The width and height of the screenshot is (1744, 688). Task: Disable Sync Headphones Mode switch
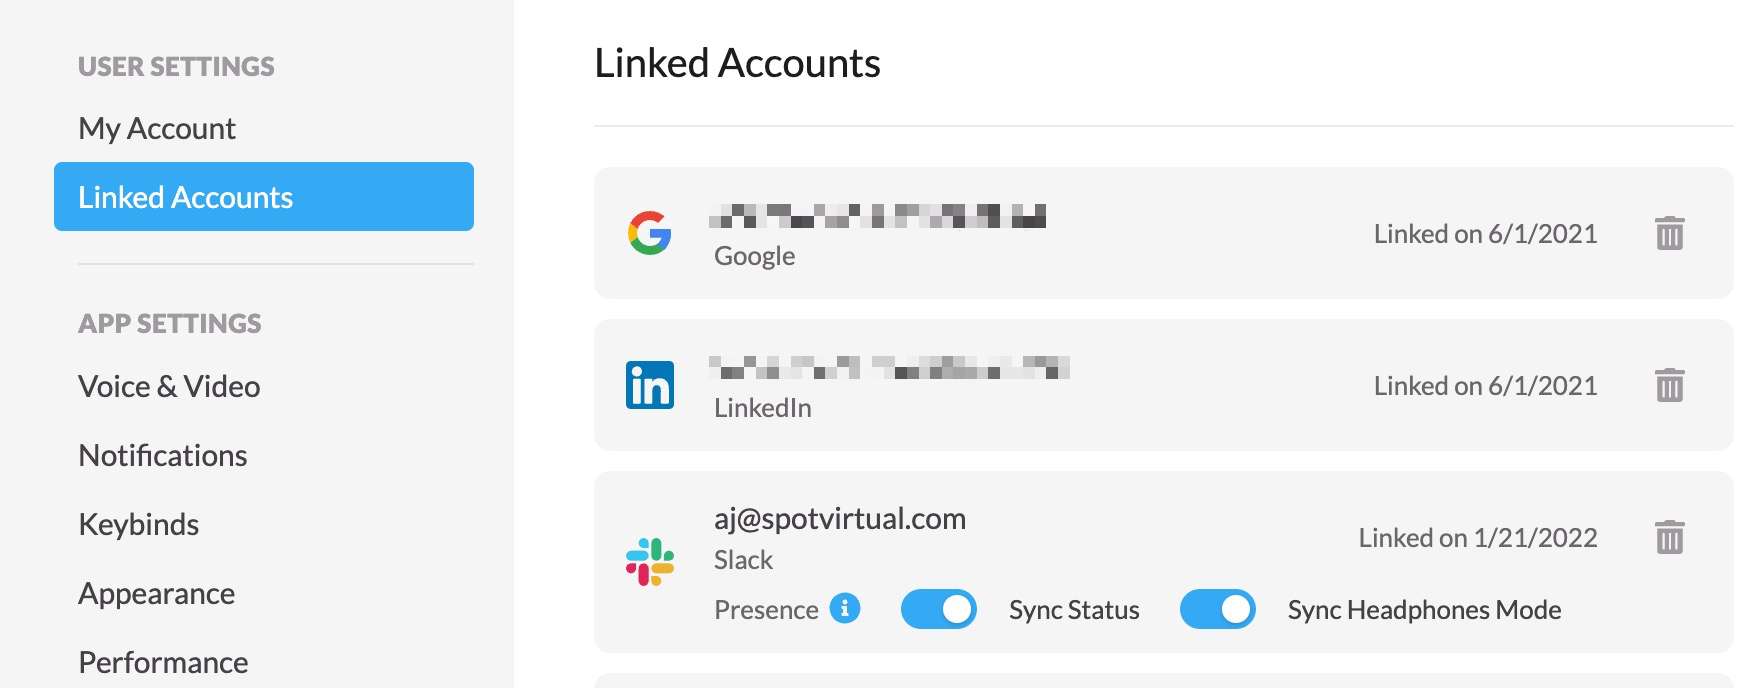(x=1217, y=609)
